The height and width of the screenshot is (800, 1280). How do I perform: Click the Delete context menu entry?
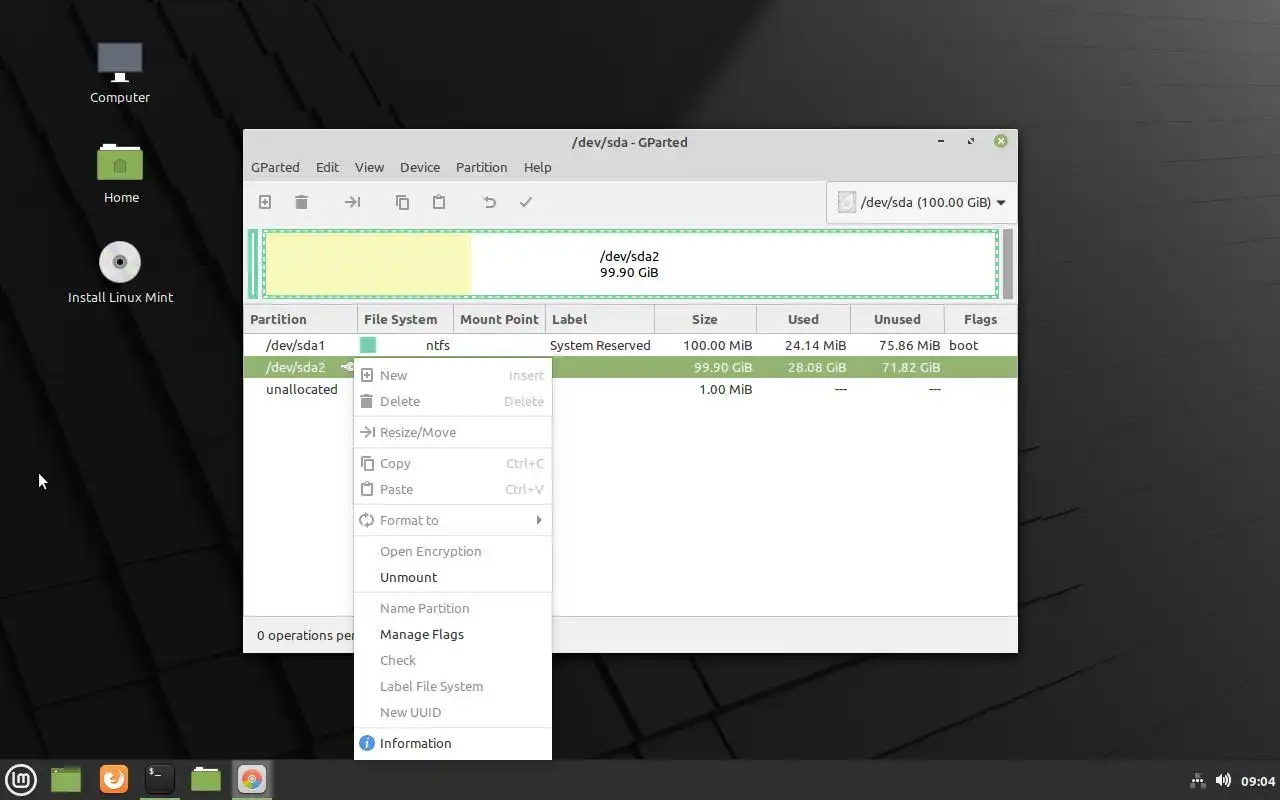click(x=452, y=401)
